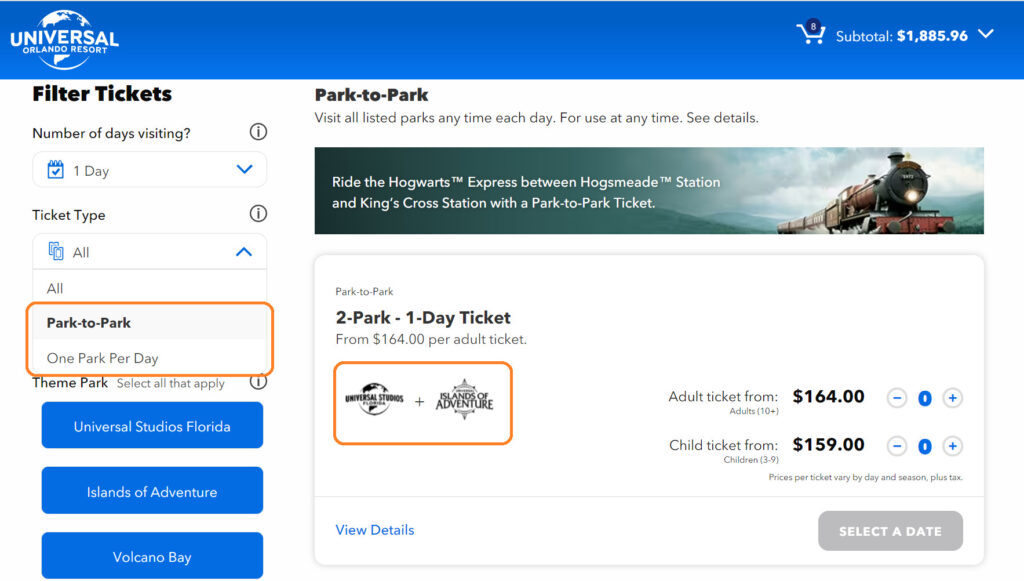The width and height of the screenshot is (1024, 581).
Task: Choose One Park Per Day option
Action: tap(102, 358)
